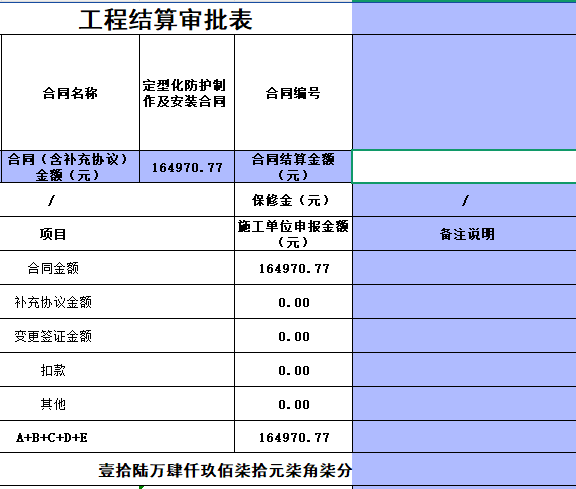576x489 pixels.
Task: Select the 合同名称 header cell
Action: pos(71,93)
